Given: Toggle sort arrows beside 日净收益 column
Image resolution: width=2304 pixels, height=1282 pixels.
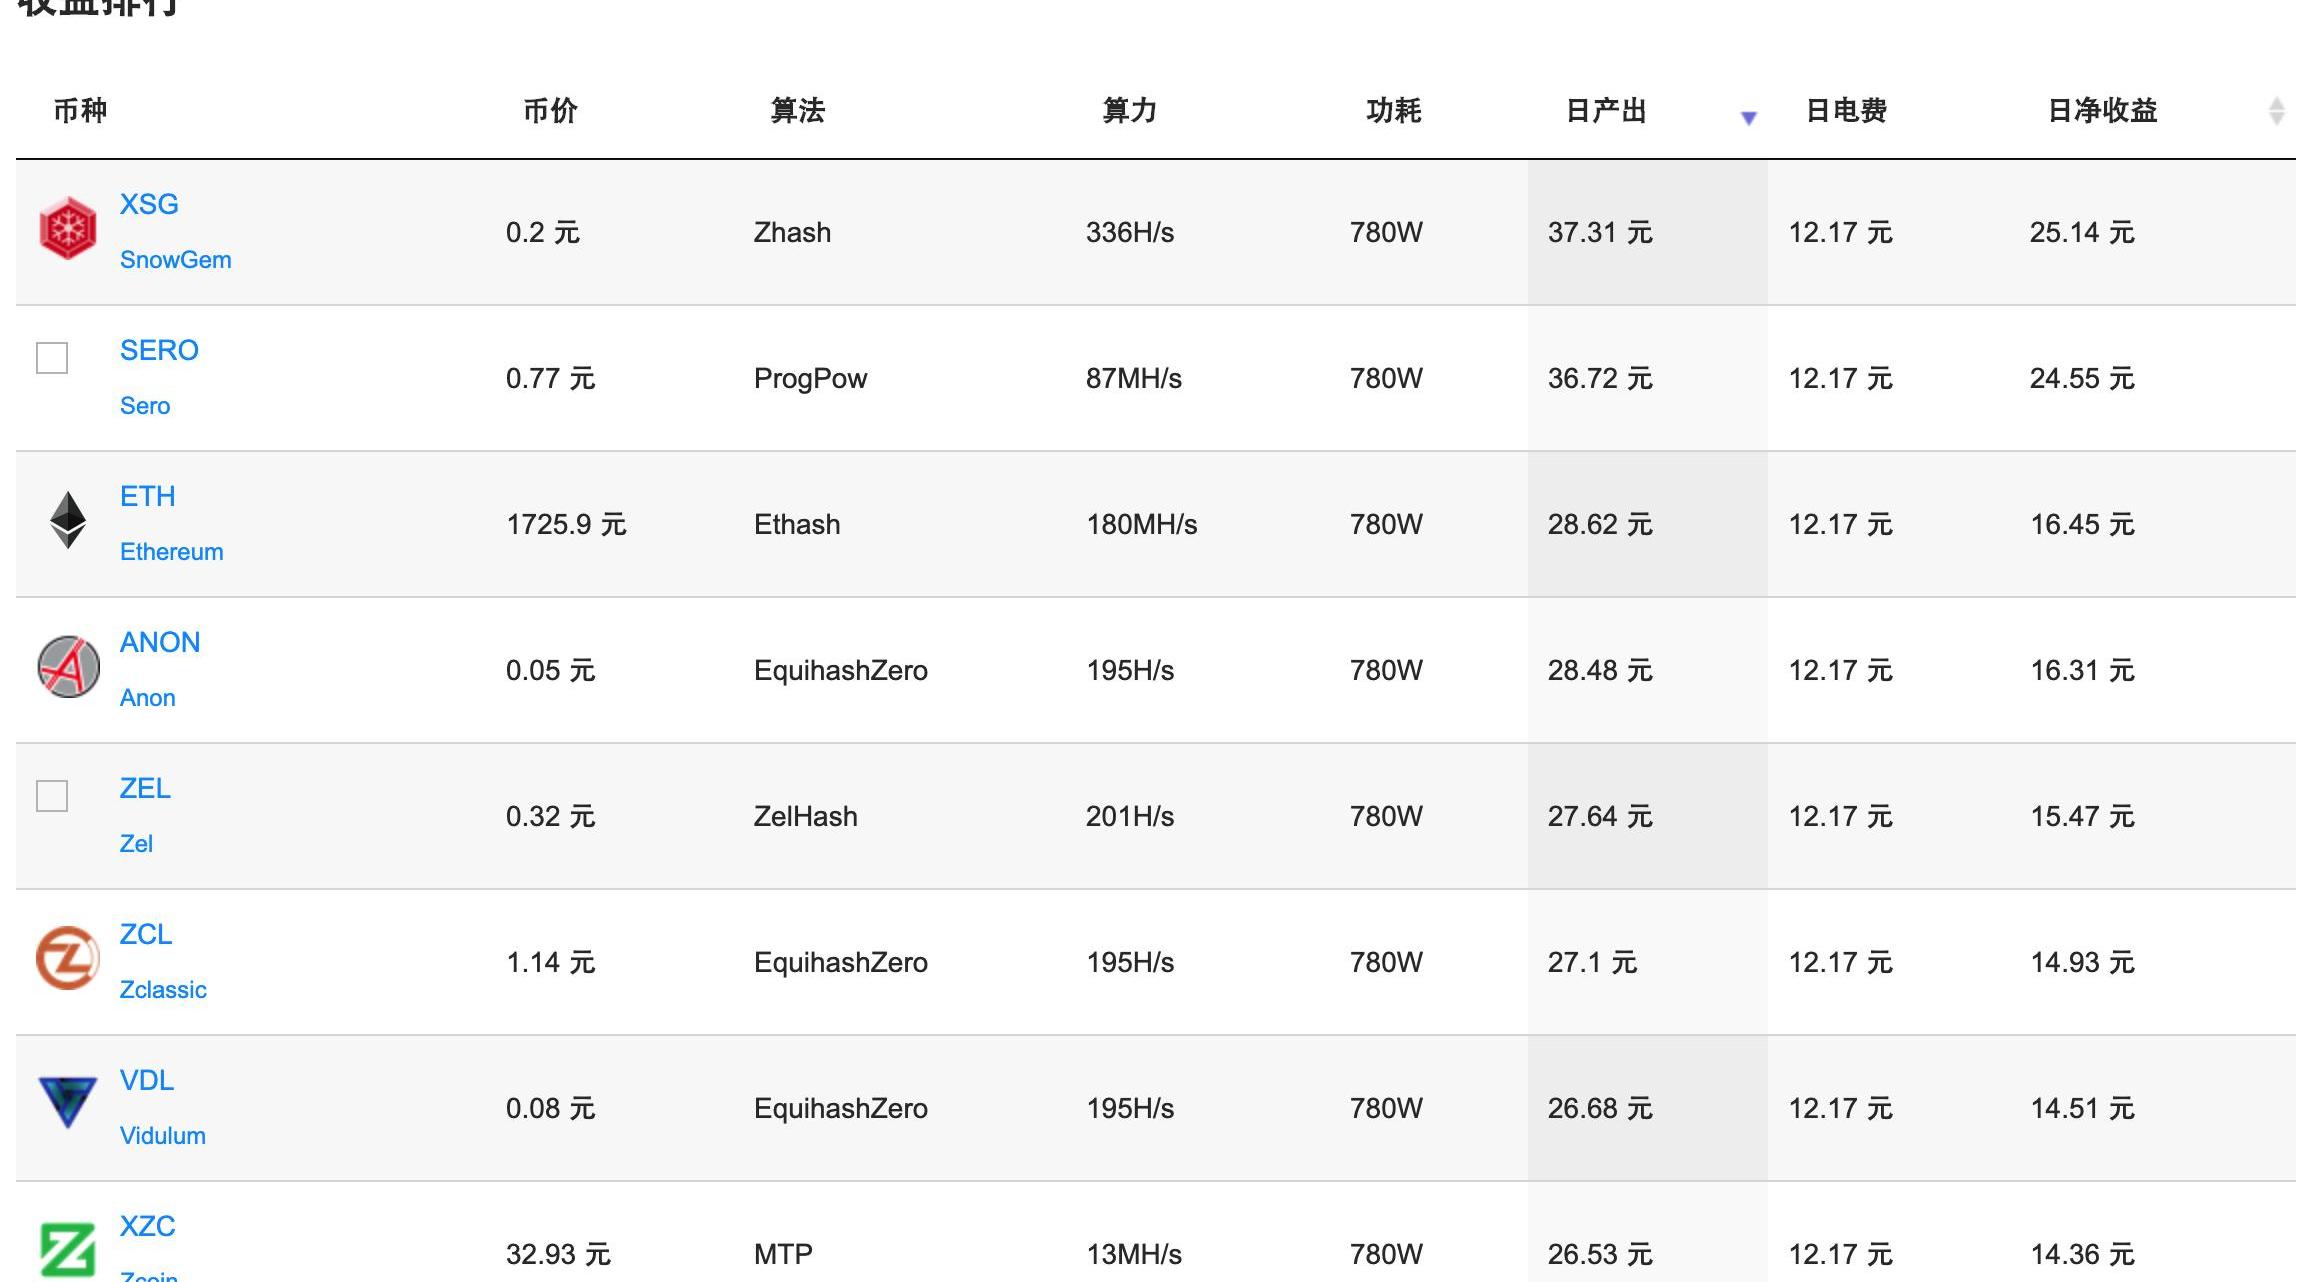Looking at the screenshot, I should point(2276,111).
